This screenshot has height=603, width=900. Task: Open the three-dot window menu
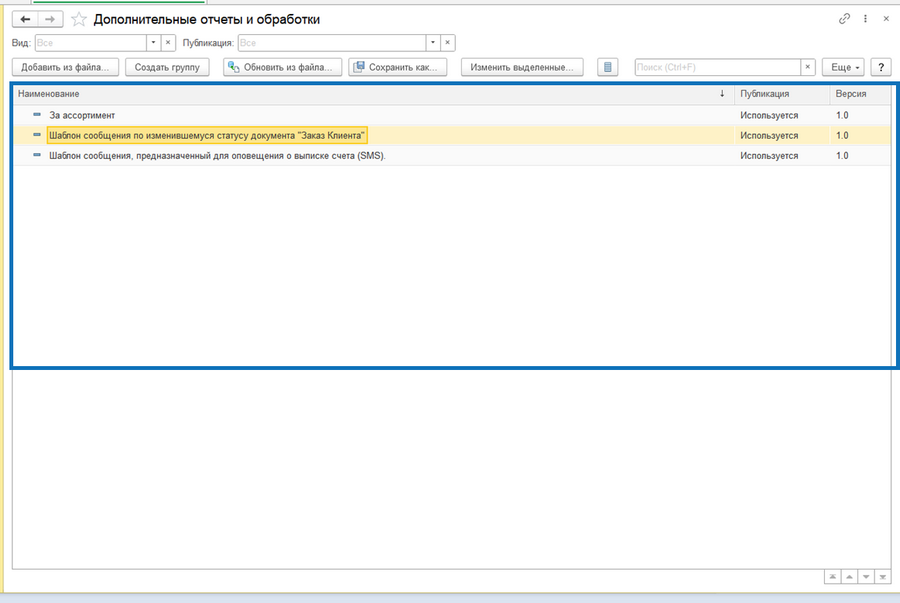pos(865,19)
